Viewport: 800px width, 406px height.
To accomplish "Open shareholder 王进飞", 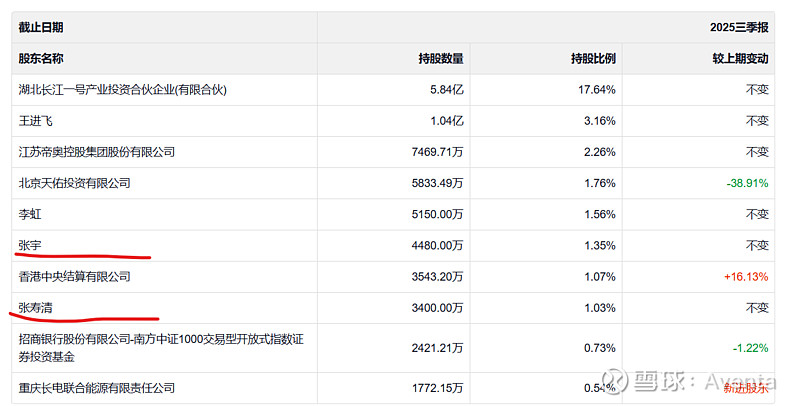I will coord(35,121).
